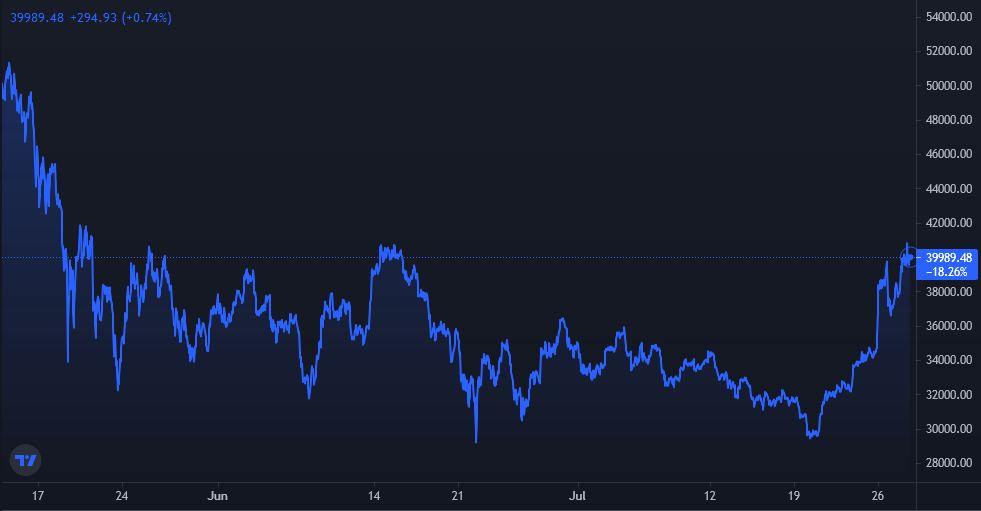Viewport: 981px width, 511px height.
Task: Click the 14 date label on time axis
Action: (x=374, y=496)
